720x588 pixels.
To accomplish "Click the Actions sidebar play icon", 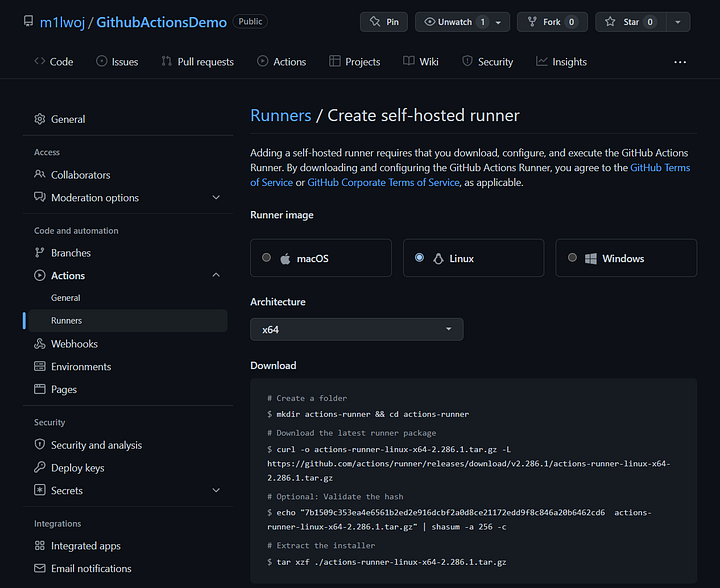I will click(x=40, y=275).
